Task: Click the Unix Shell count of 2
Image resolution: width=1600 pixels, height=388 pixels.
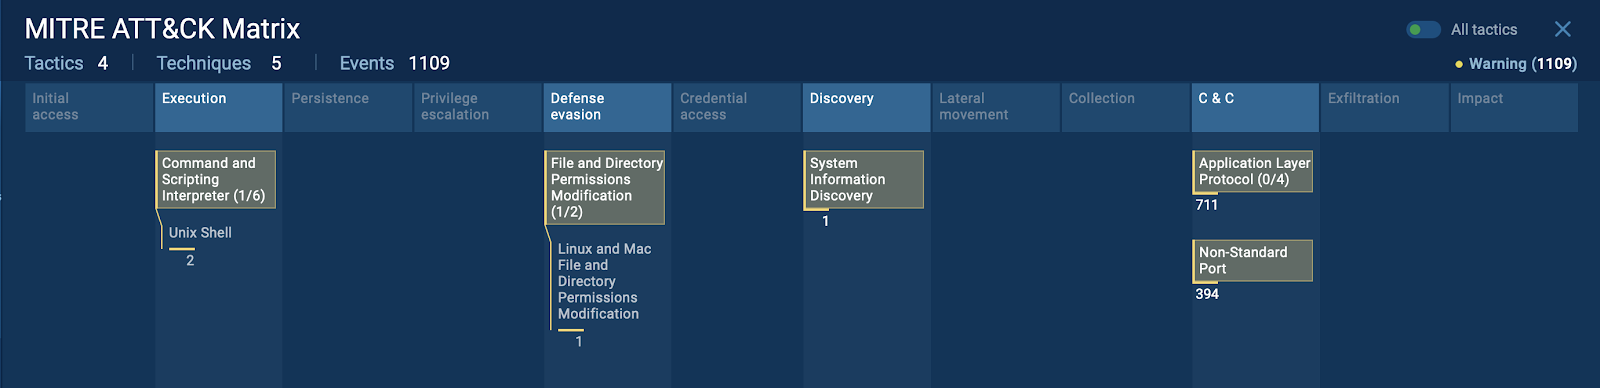Action: [x=190, y=261]
